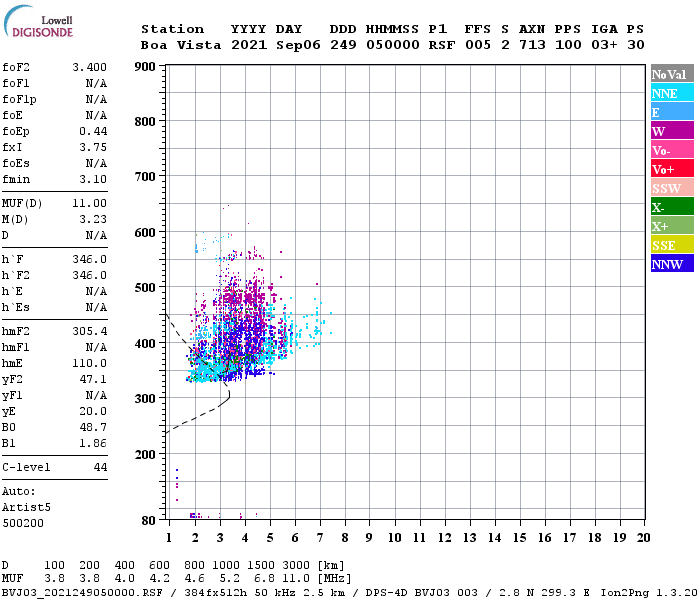Click the B0 value 48.7
Screen dimensions: 700x600
tap(93, 427)
